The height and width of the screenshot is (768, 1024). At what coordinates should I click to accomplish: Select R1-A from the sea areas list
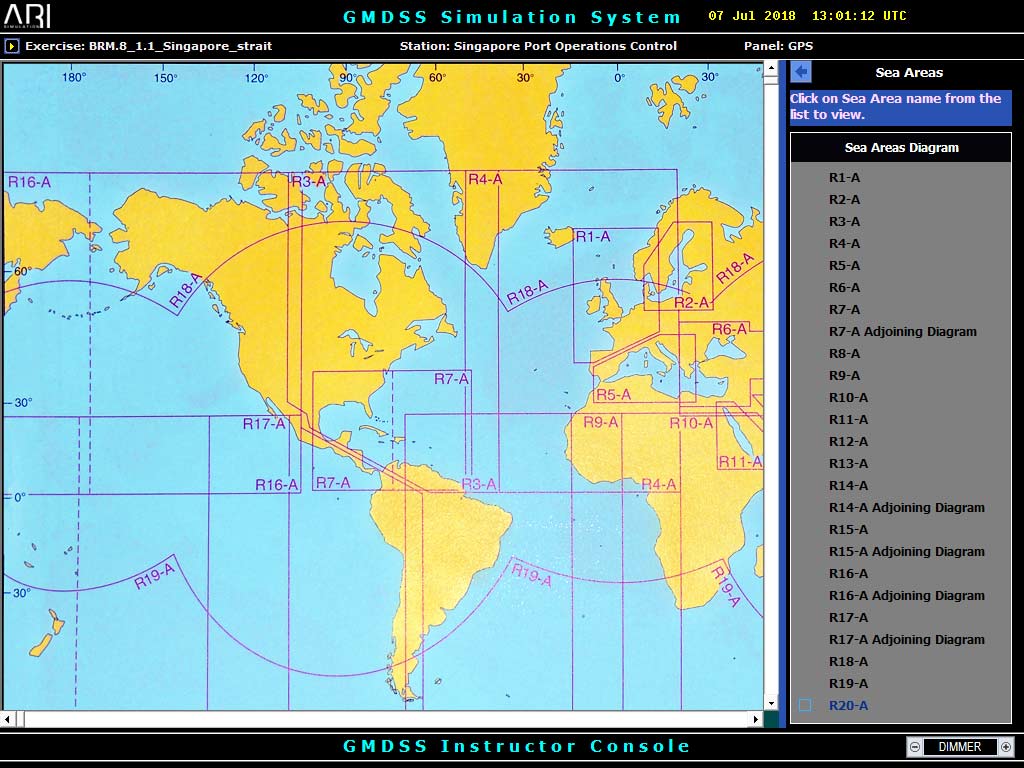pyautogui.click(x=844, y=178)
